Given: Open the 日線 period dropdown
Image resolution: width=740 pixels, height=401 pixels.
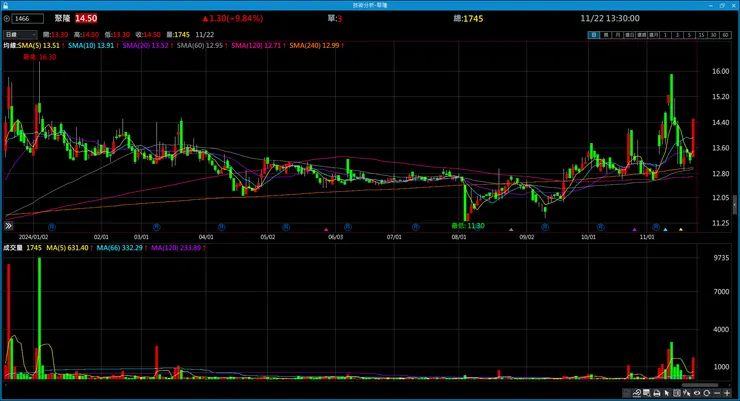Looking at the screenshot, I should pos(20,35).
